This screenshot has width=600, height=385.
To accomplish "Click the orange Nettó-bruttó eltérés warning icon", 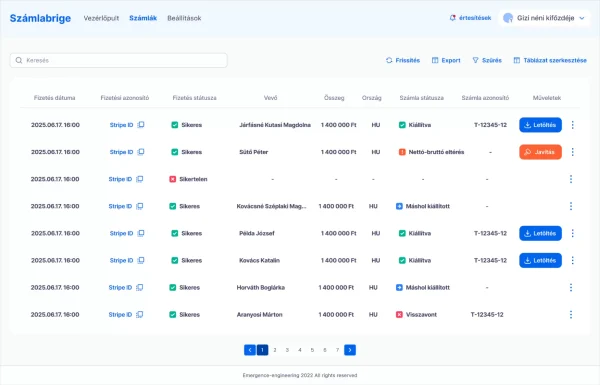I will (x=402, y=152).
